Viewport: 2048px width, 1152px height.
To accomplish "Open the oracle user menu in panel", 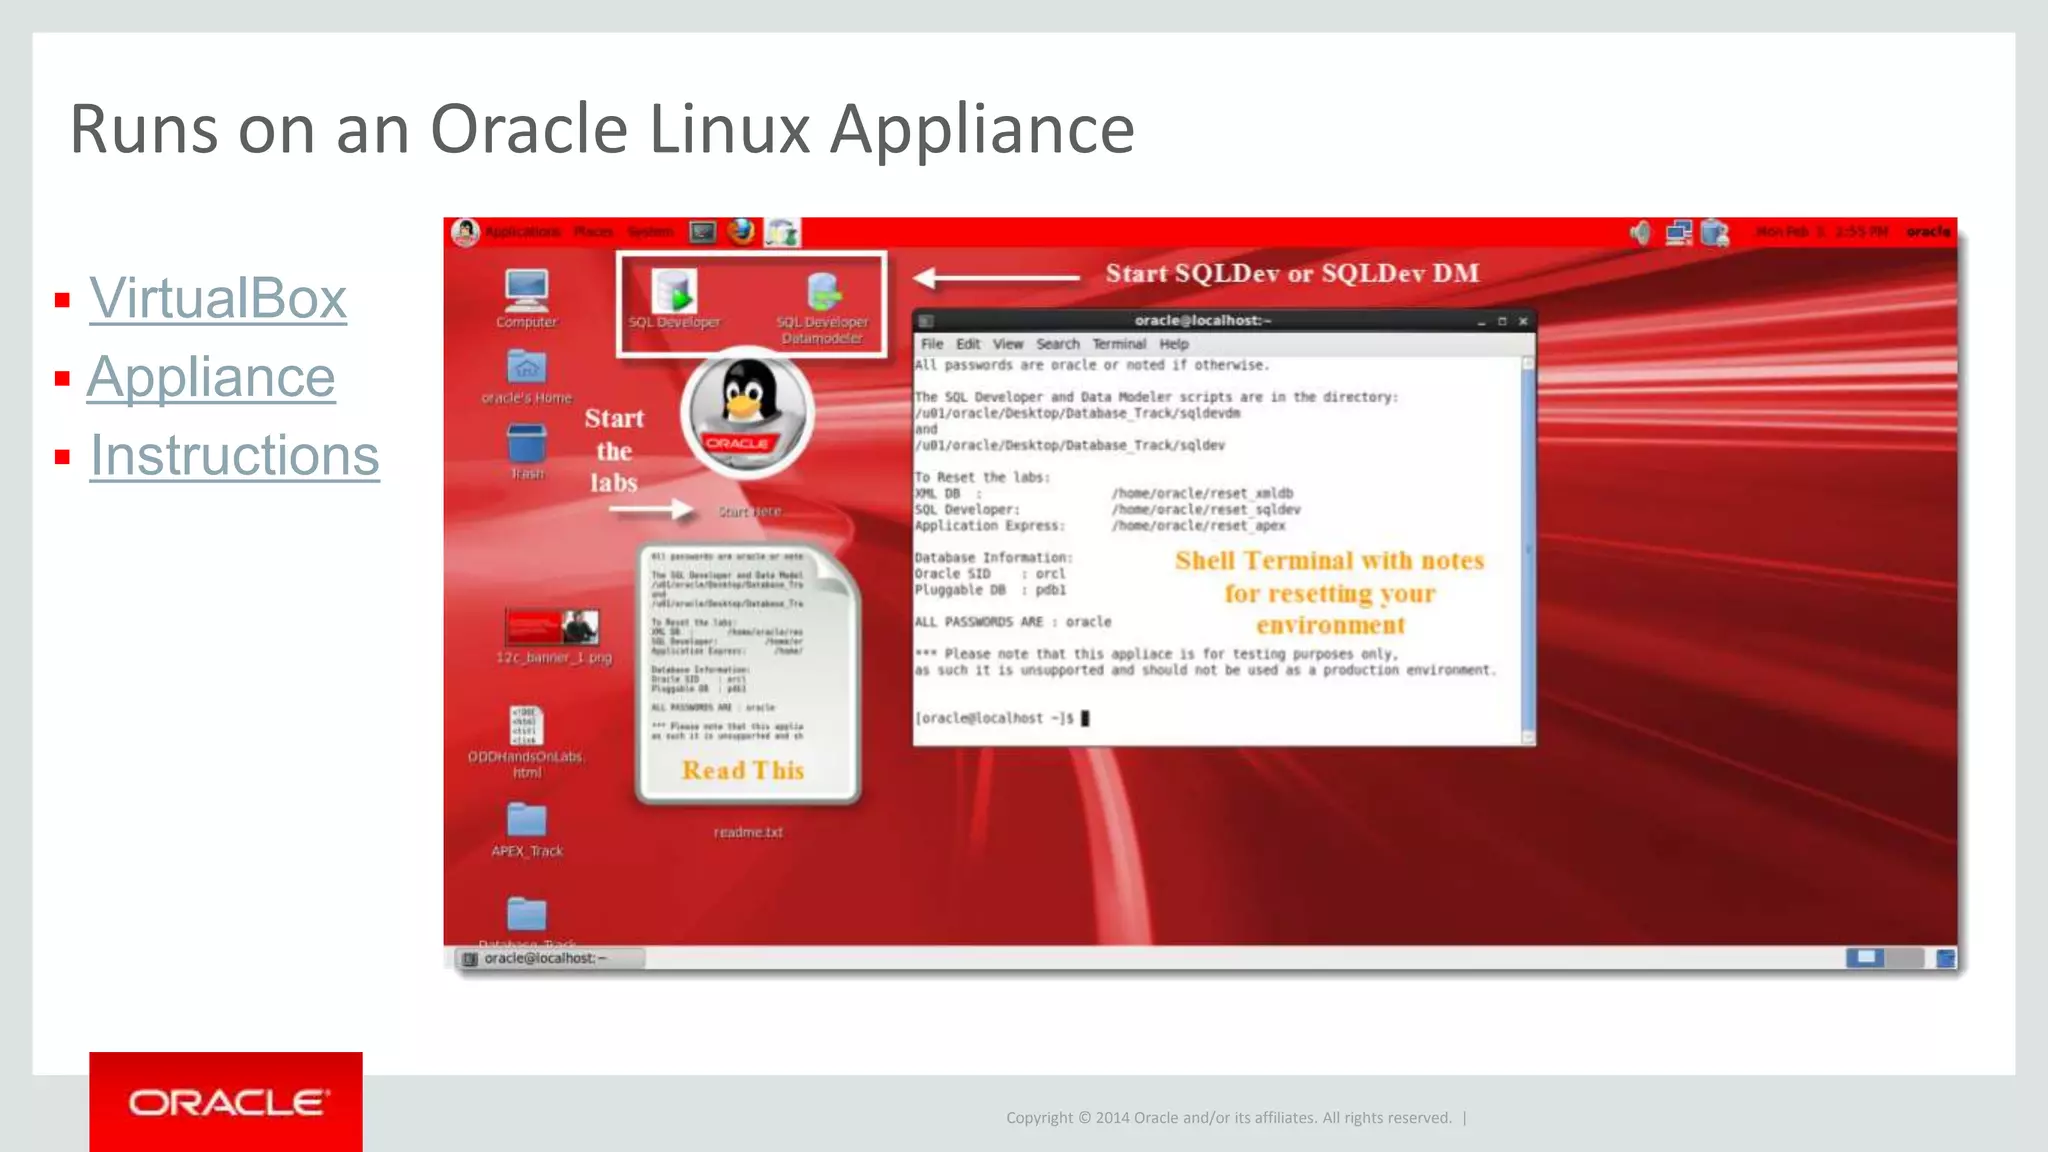I will (1928, 232).
